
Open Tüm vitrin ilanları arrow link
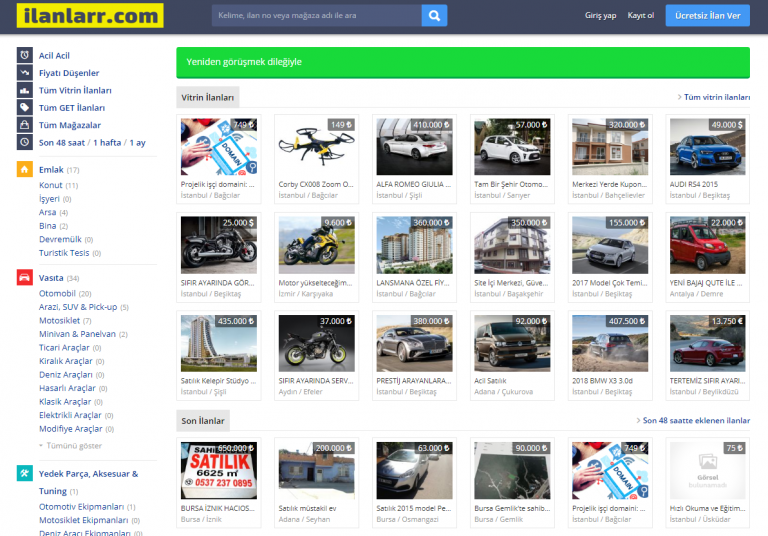713,98
